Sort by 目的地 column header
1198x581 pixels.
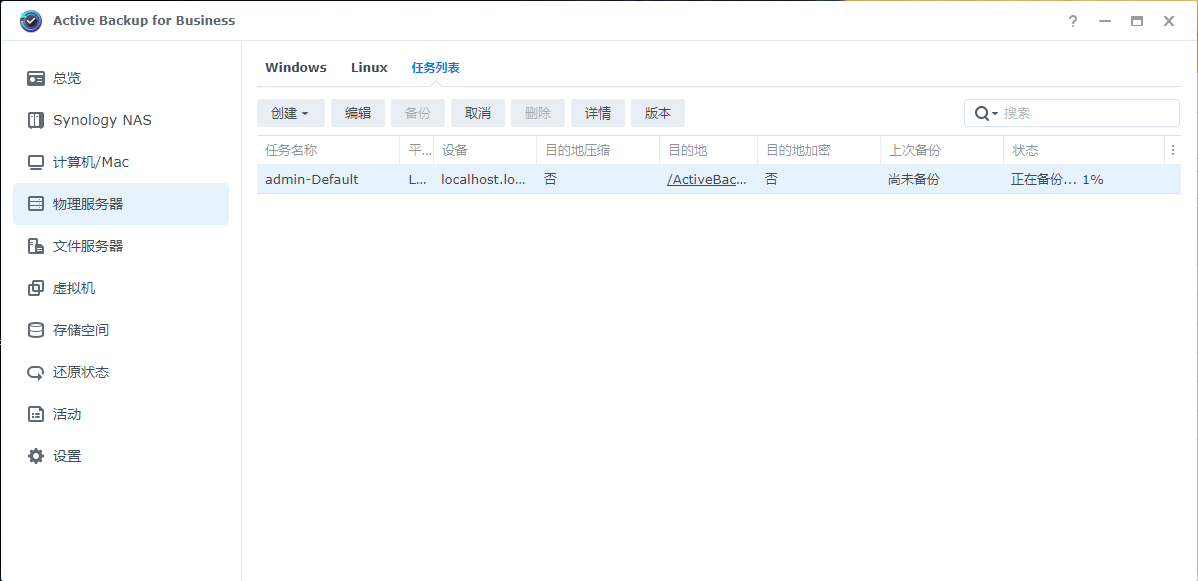coord(708,151)
